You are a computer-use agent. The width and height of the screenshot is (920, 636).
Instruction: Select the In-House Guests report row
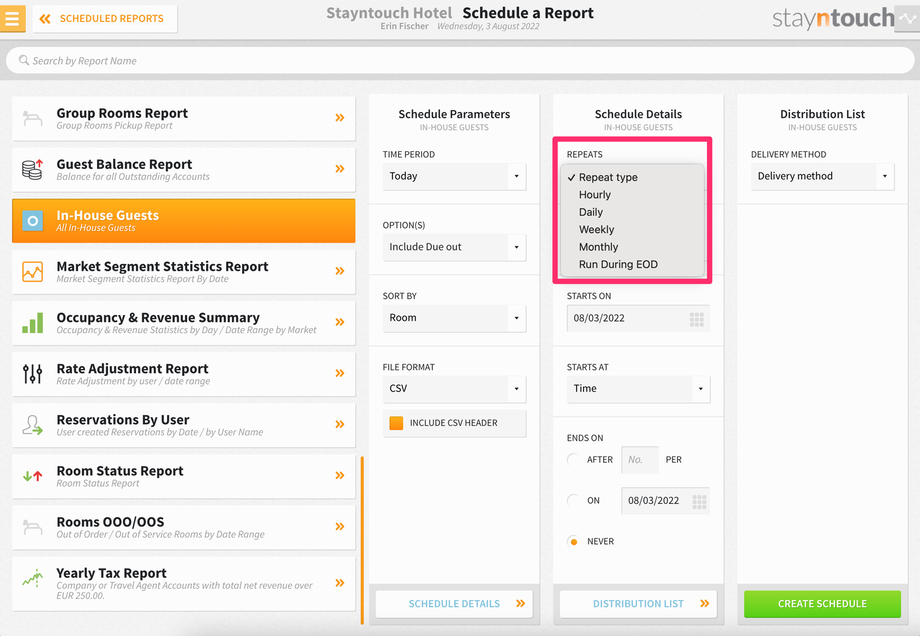tap(184, 221)
